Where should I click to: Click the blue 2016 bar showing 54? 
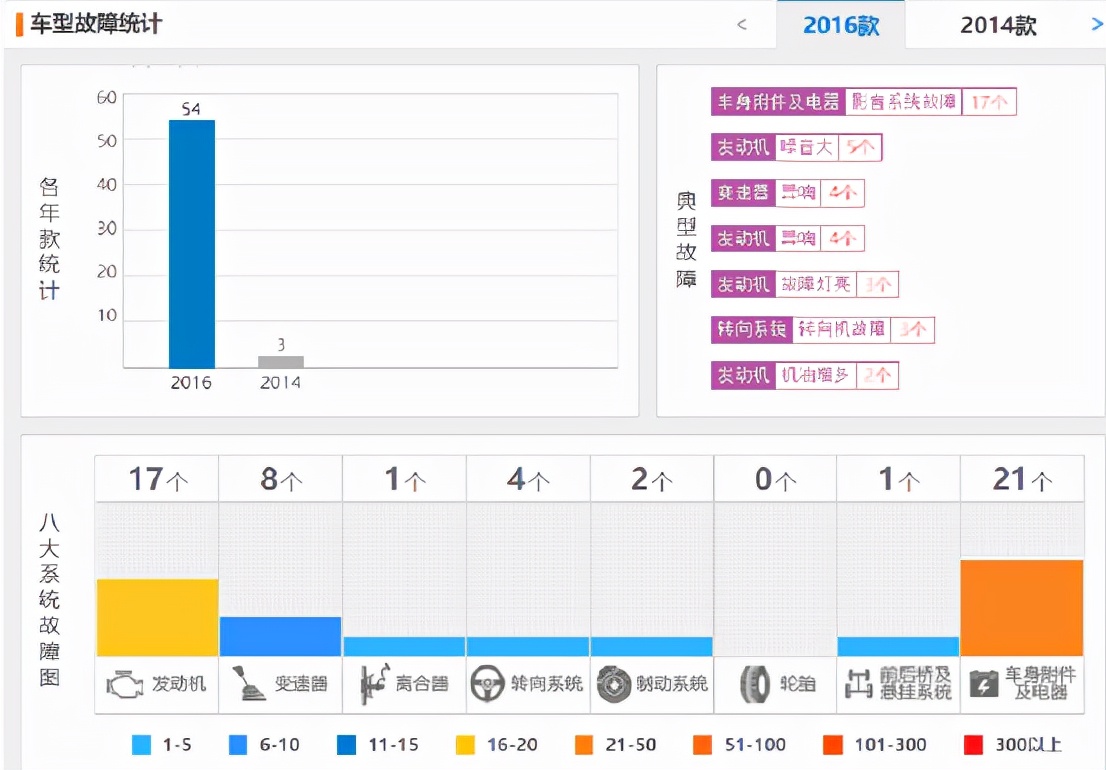192,244
